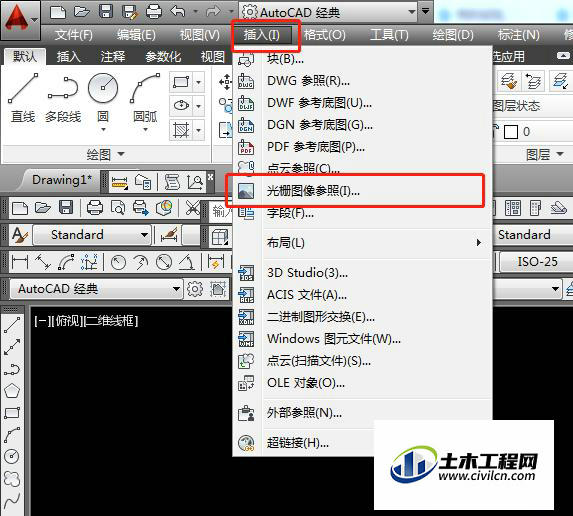Select the hatch tool in ribbon draw panel
The image size is (573, 516).
coord(181,130)
